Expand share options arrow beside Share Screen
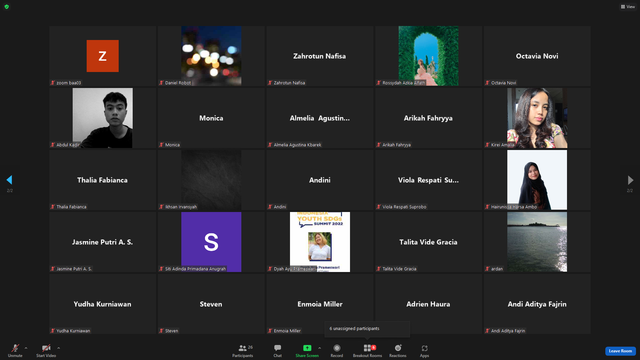640x360 pixels. point(320,348)
